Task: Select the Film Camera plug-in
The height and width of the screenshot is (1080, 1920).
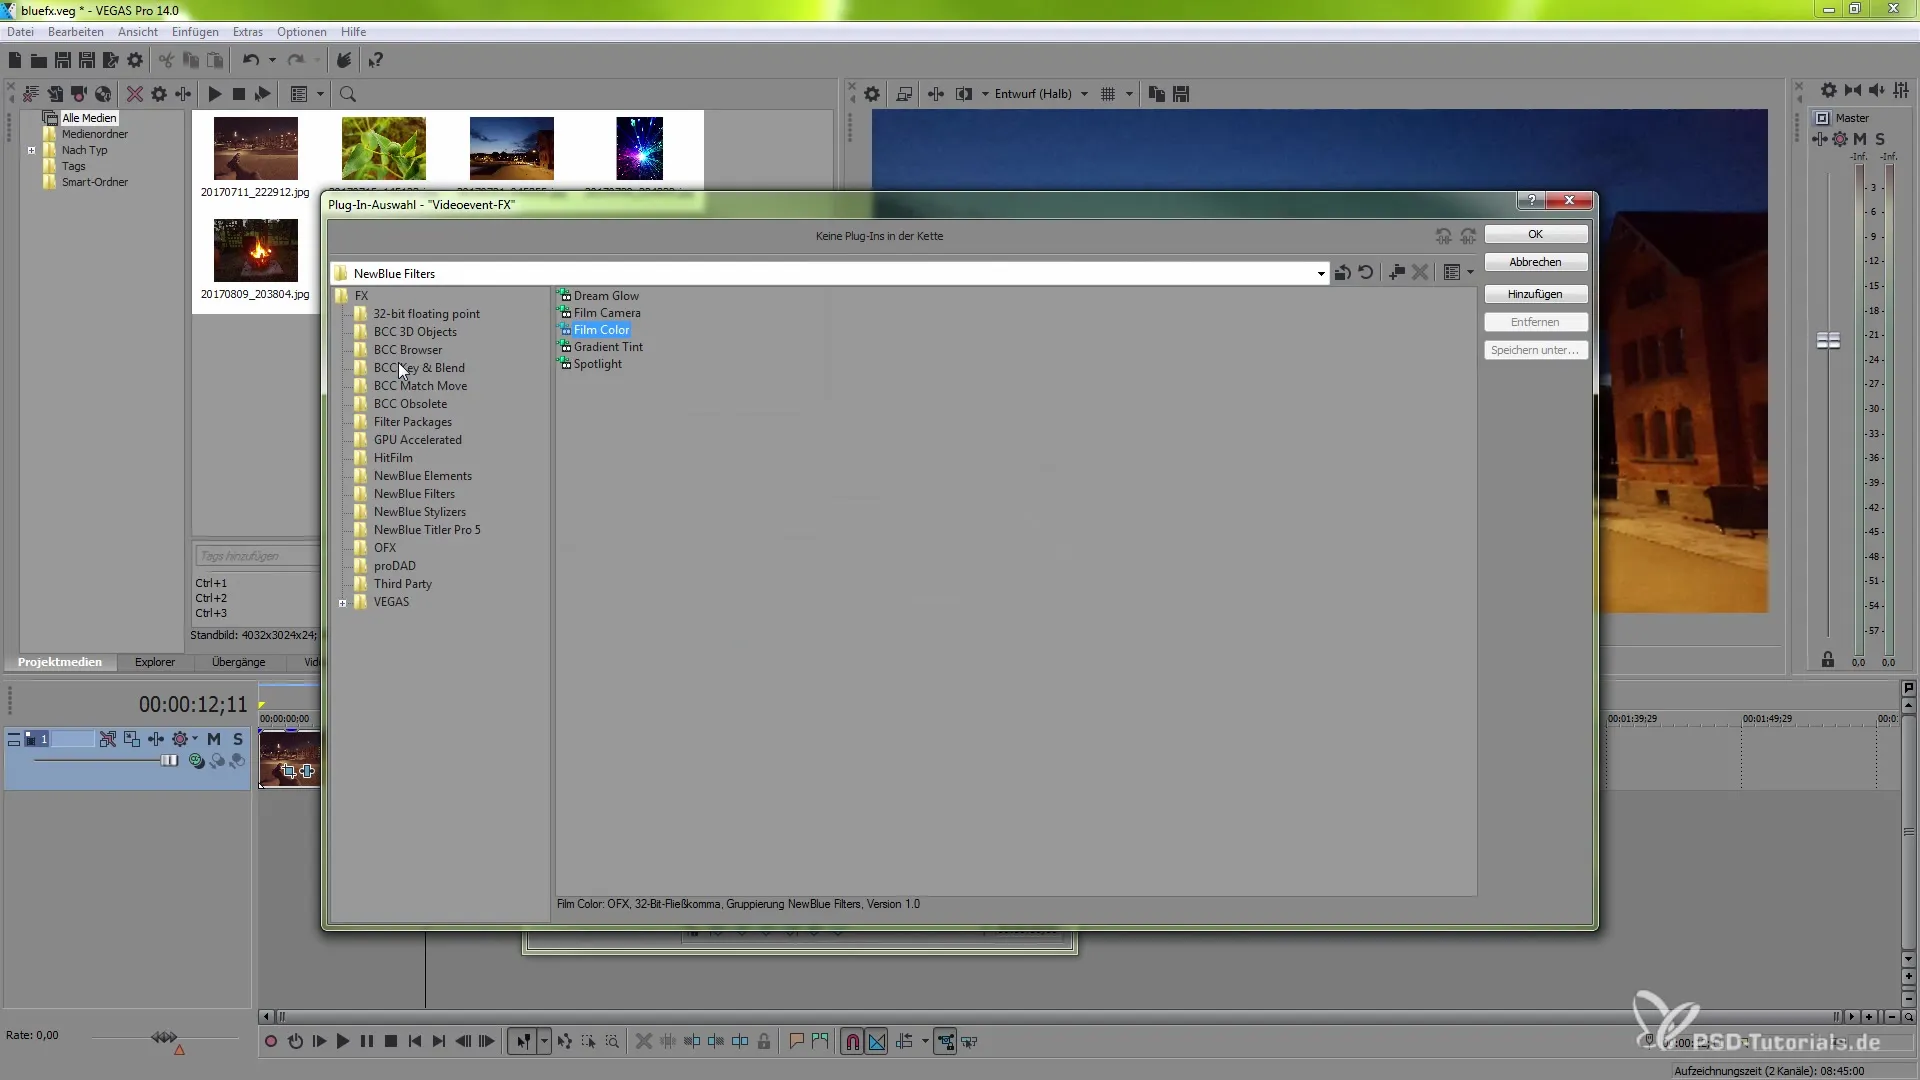Action: pyautogui.click(x=607, y=313)
